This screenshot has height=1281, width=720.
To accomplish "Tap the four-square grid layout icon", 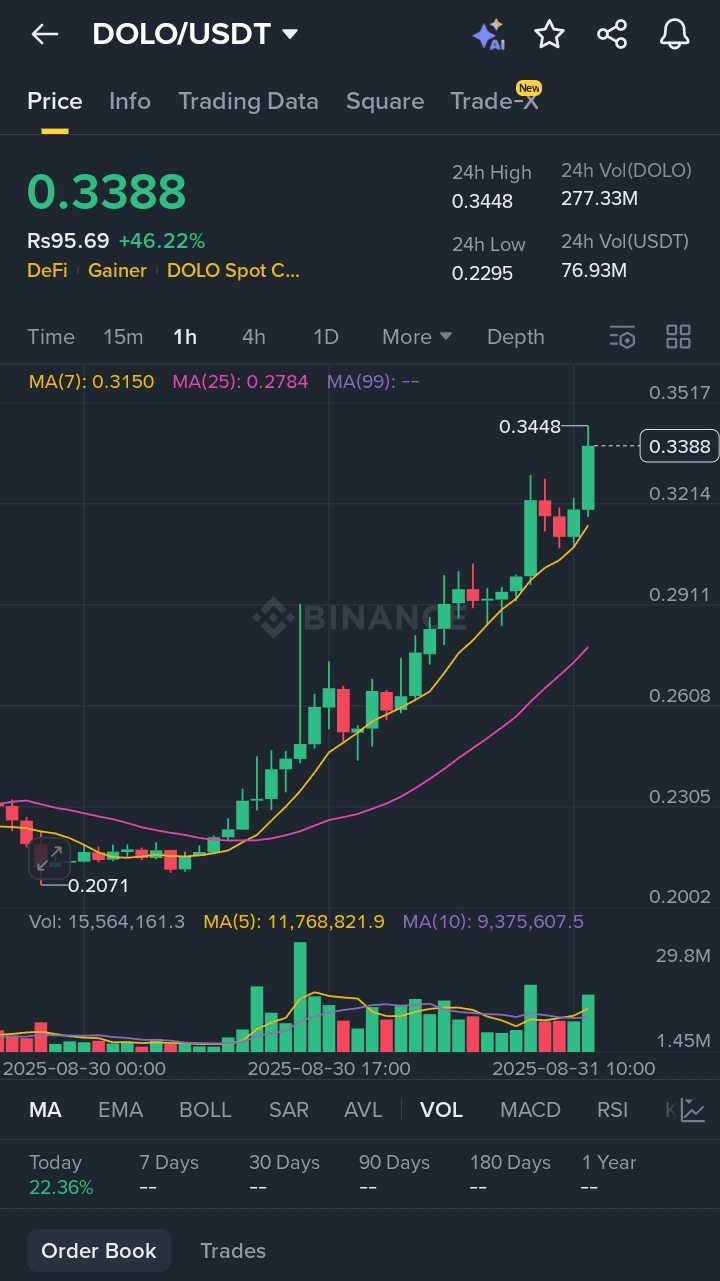I will pyautogui.click(x=679, y=337).
